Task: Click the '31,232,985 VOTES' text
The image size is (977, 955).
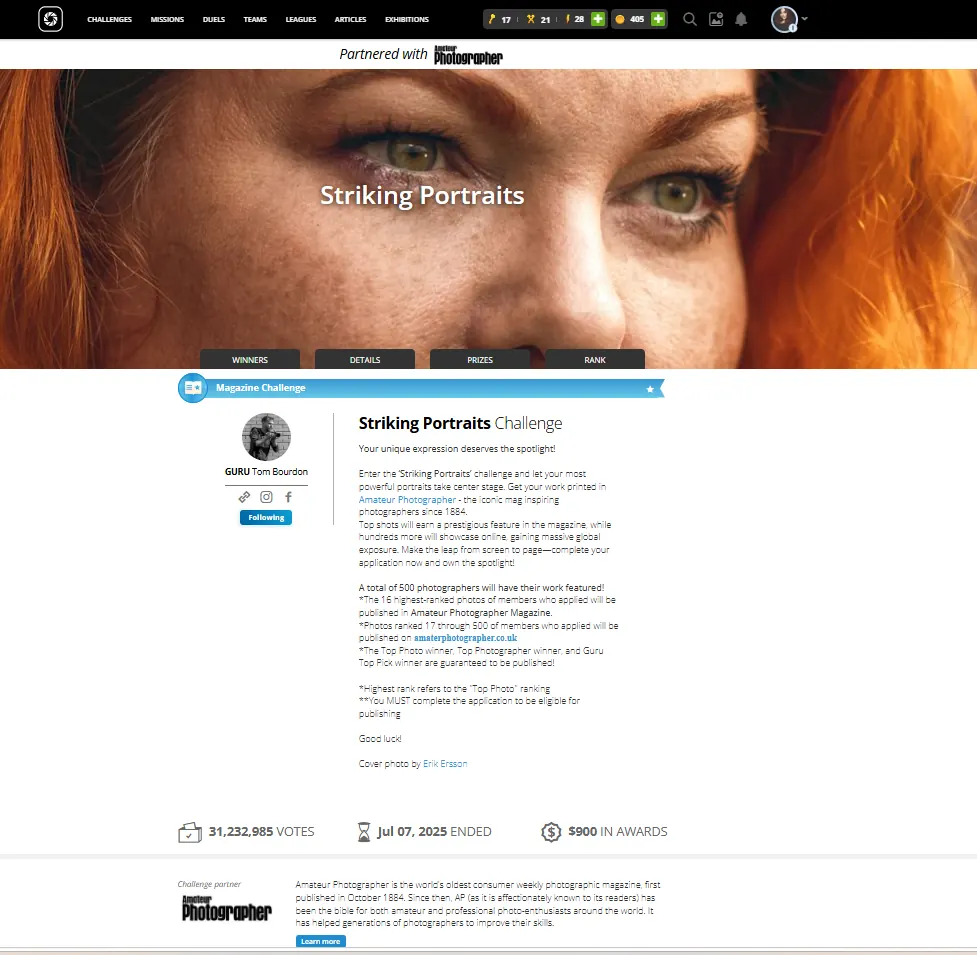Action: point(261,831)
